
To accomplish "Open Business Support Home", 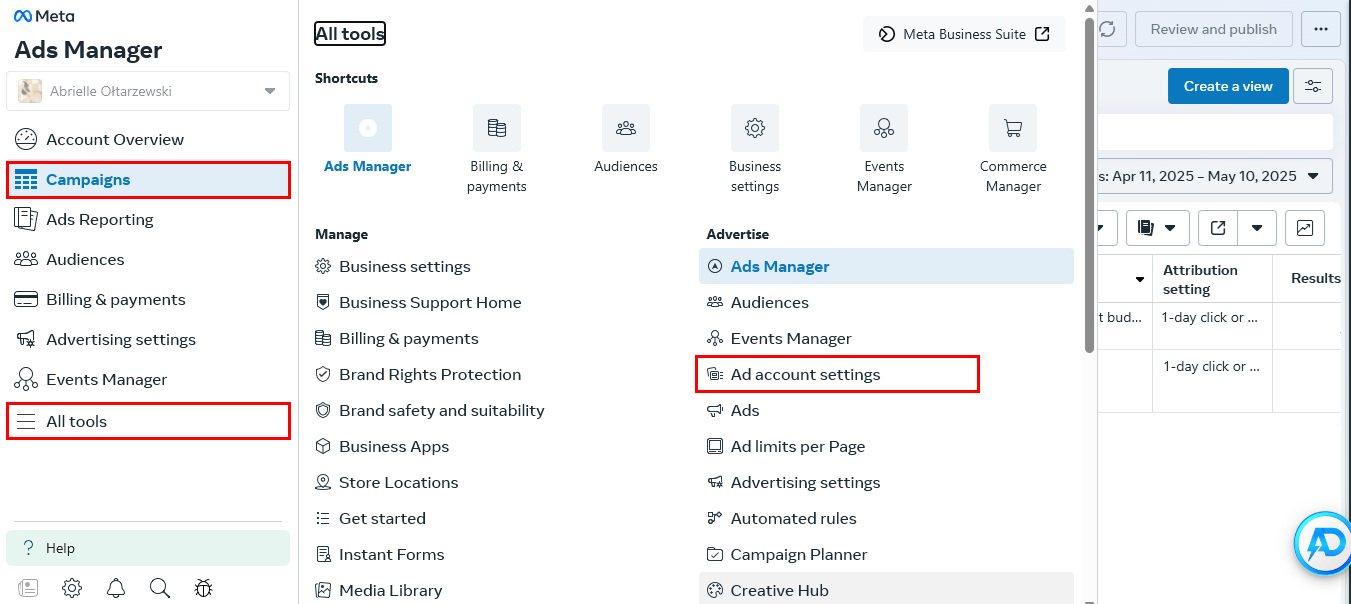I will (418, 303).
